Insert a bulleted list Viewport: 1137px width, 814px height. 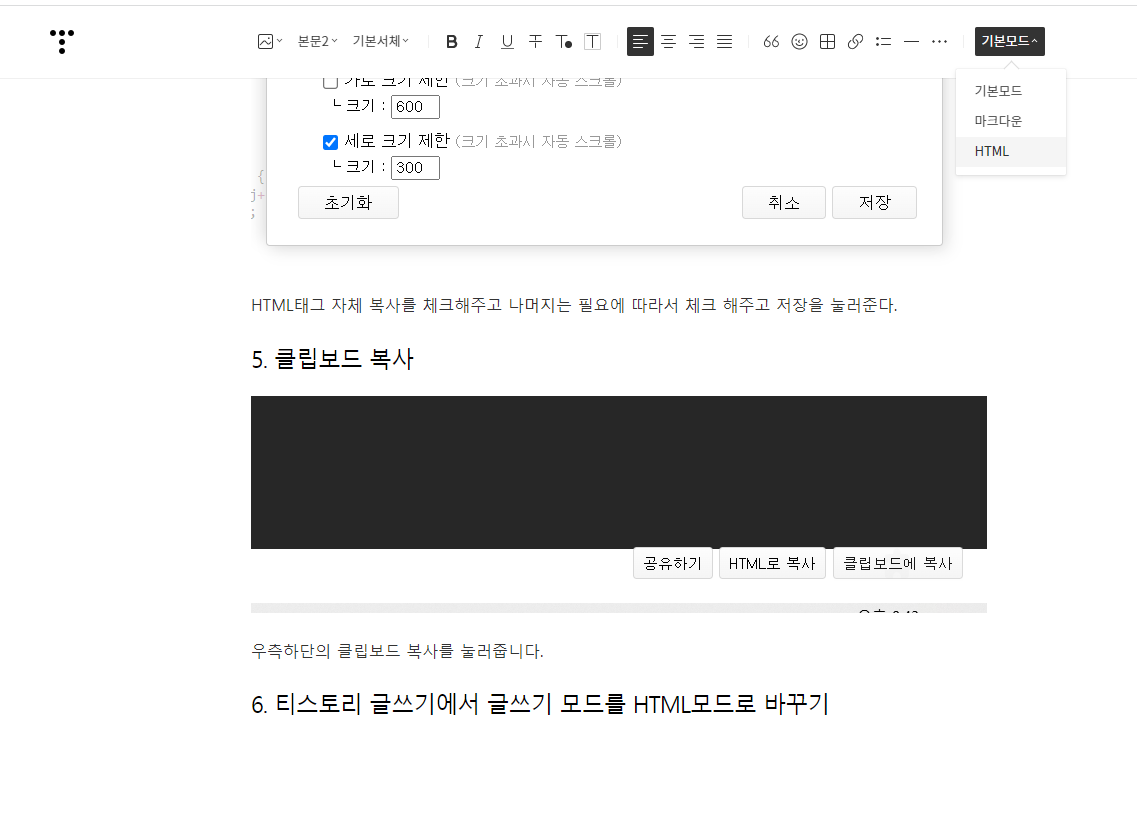click(883, 41)
